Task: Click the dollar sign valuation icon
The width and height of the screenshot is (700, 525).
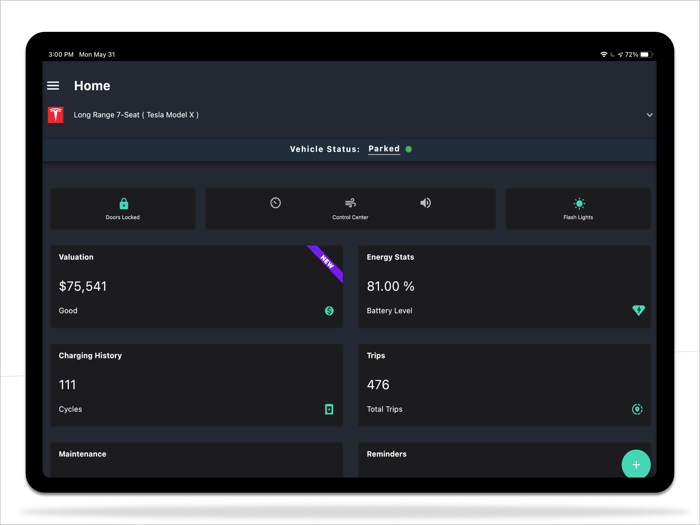Action: pos(329,311)
